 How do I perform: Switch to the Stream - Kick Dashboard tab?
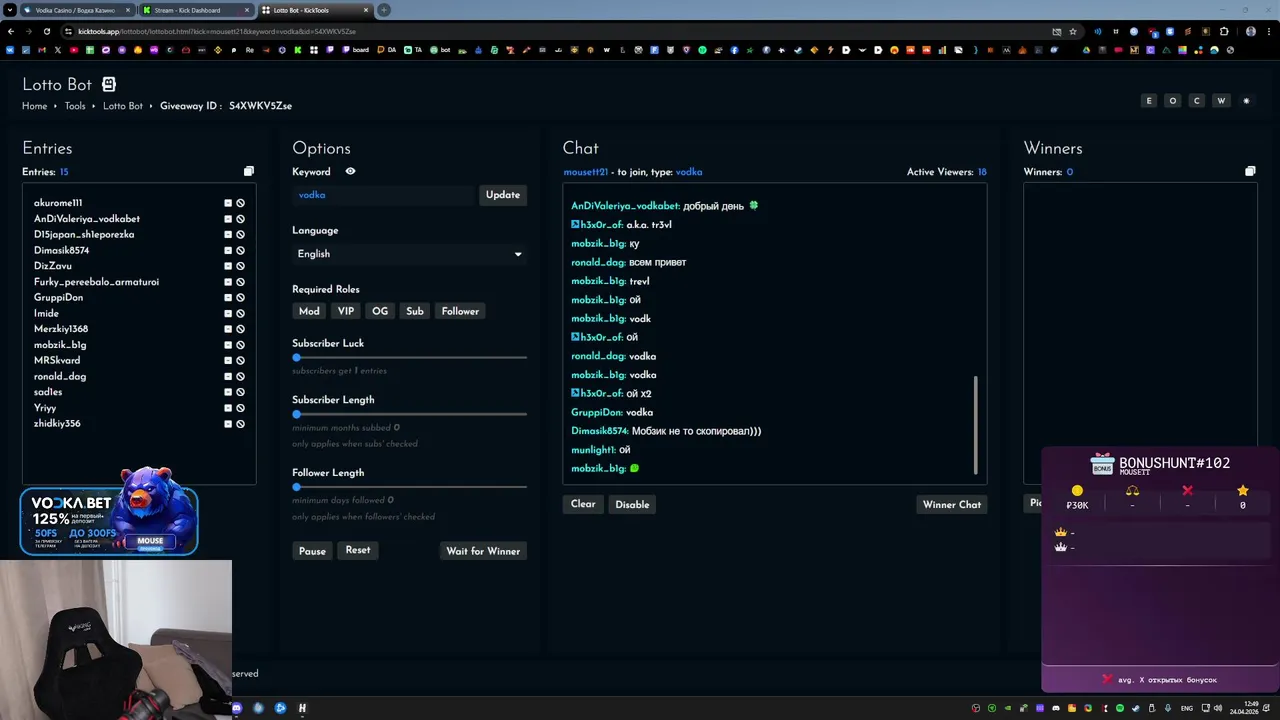tap(195, 10)
